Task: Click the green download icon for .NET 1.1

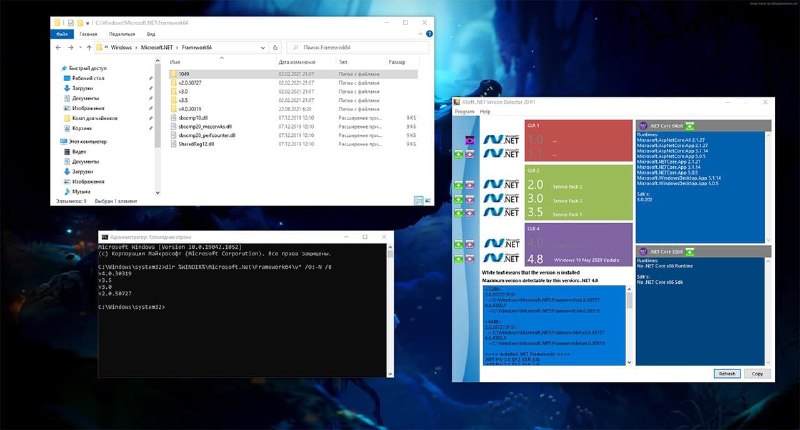Action: coord(459,154)
